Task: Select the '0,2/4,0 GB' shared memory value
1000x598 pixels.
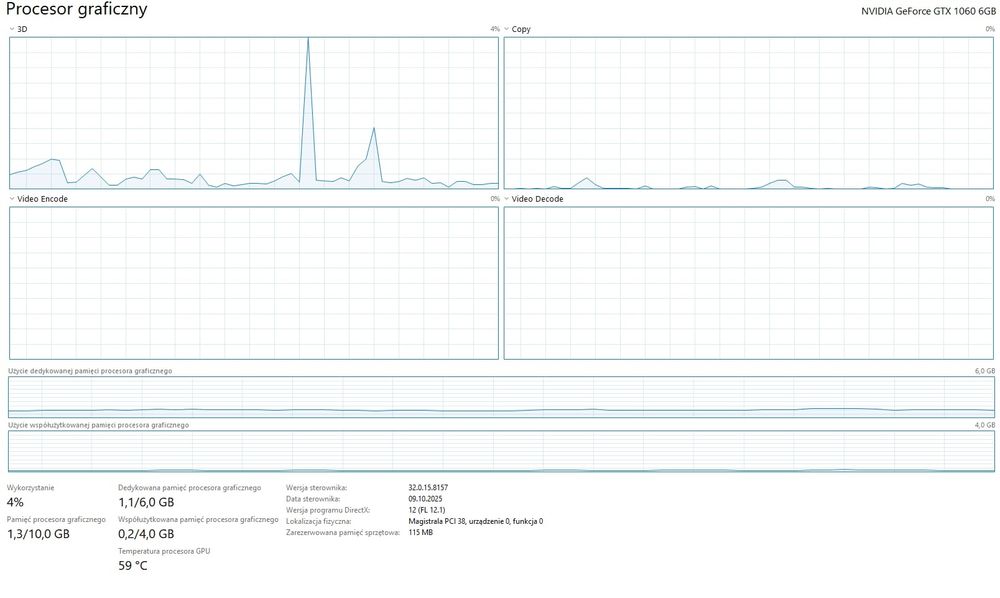Action: [x=146, y=534]
